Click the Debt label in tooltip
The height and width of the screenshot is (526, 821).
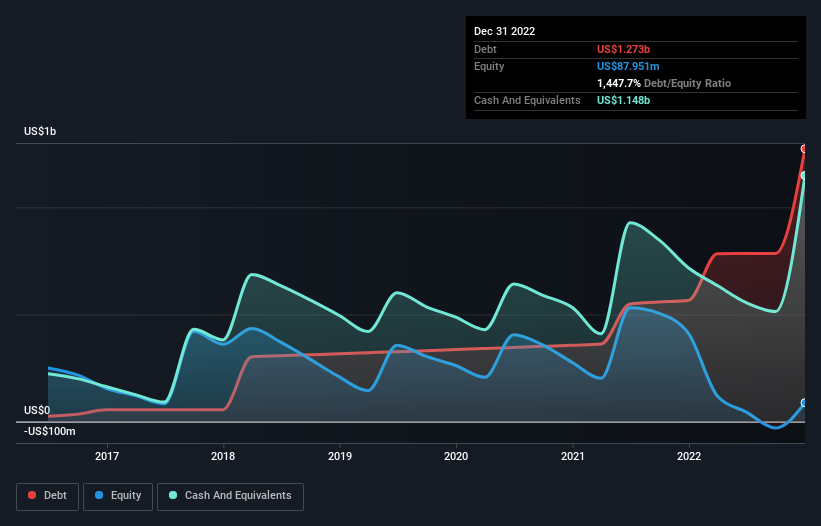point(485,49)
